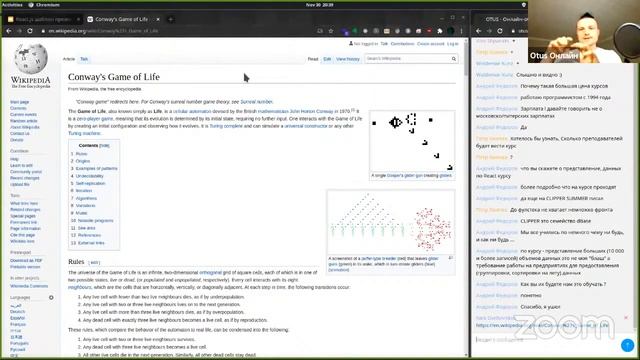Jump to Rules in the contents
This screenshot has width=640, height=360.
pyautogui.click(x=82, y=154)
